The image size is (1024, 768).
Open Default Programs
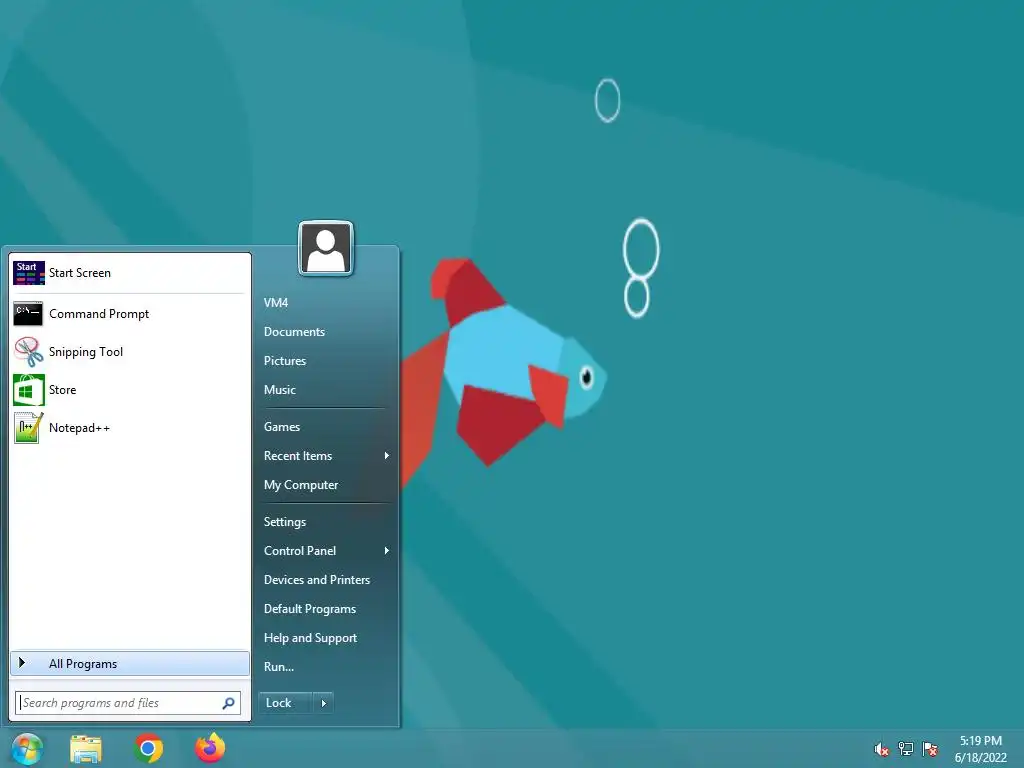click(310, 609)
